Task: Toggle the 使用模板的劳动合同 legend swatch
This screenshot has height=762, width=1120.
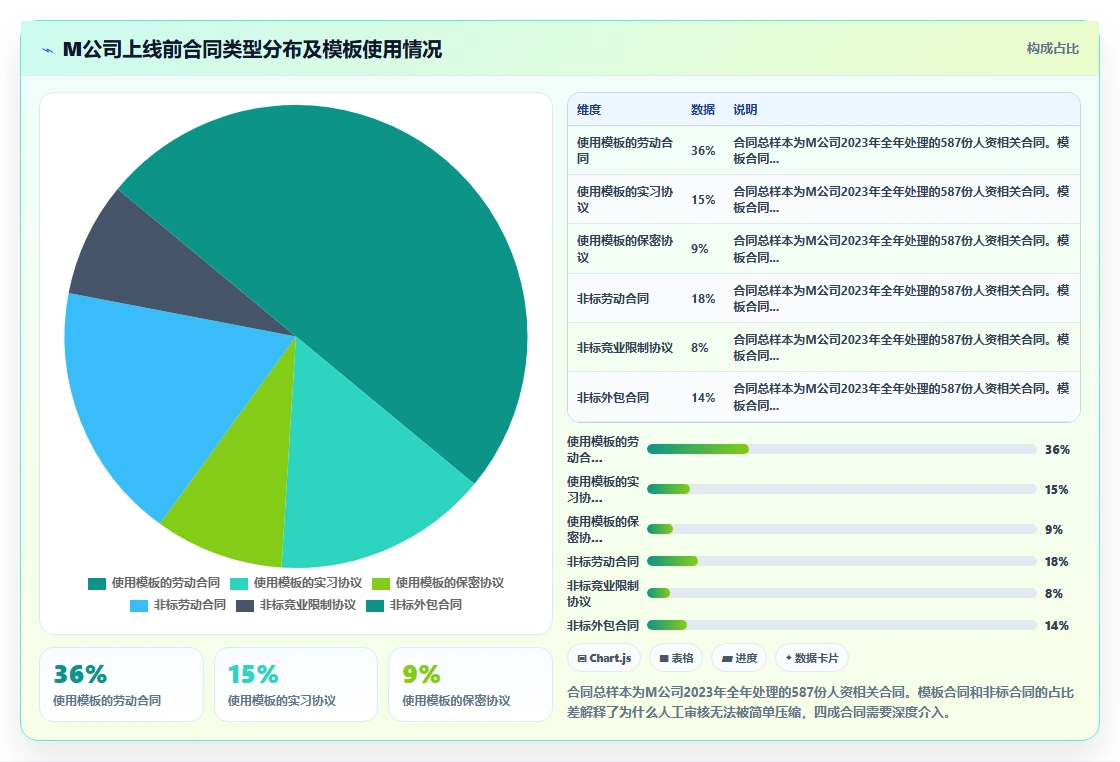Action: tap(96, 583)
